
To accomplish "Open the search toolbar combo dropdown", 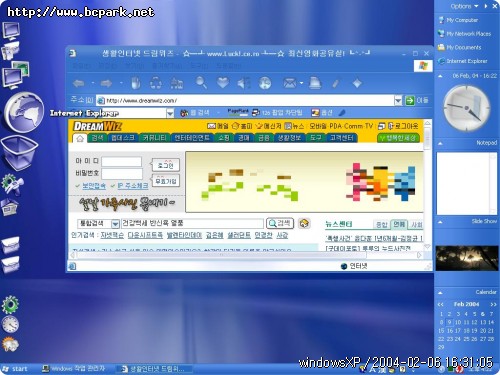I will (x=170, y=113).
